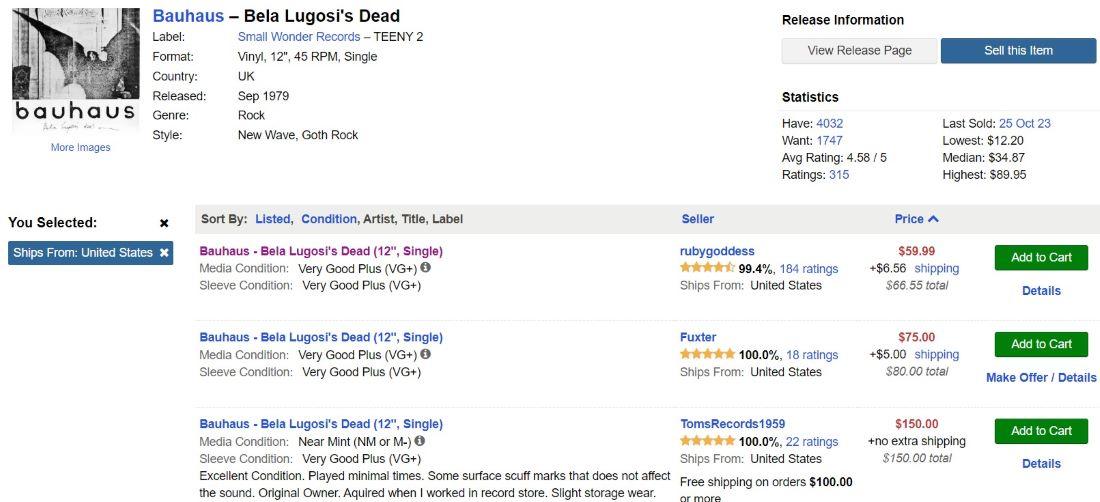The width and height of the screenshot is (1100, 502).
Task: Add the Fuxter $75.00 listing to cart
Action: (1040, 344)
